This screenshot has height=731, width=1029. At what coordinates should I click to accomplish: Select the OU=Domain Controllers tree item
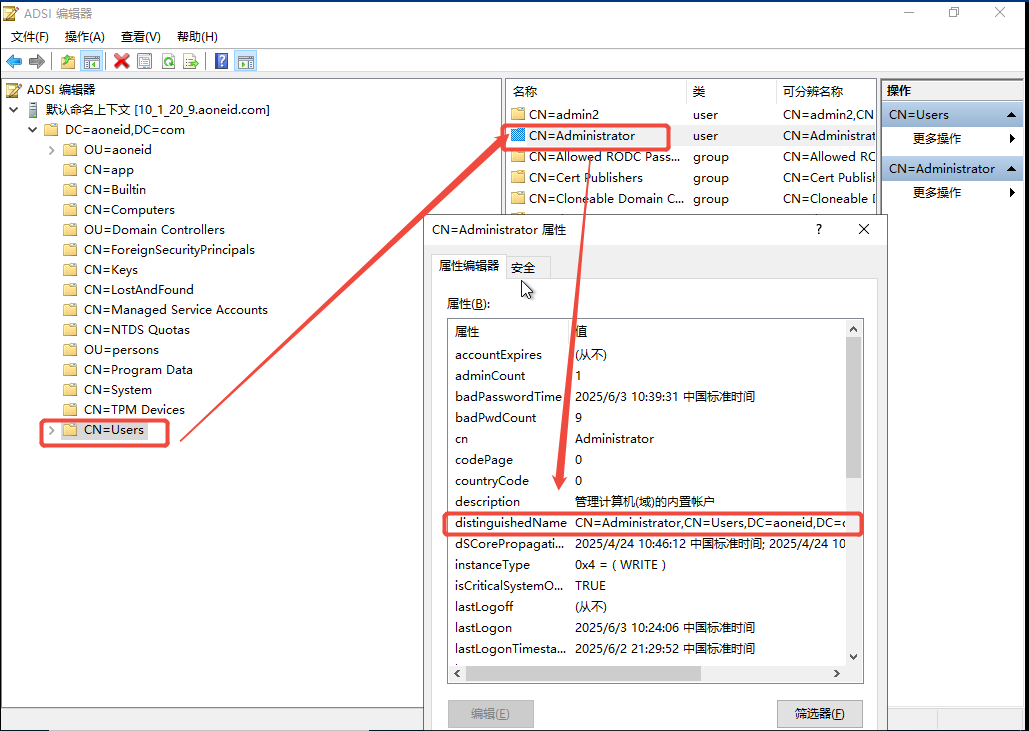tap(154, 230)
